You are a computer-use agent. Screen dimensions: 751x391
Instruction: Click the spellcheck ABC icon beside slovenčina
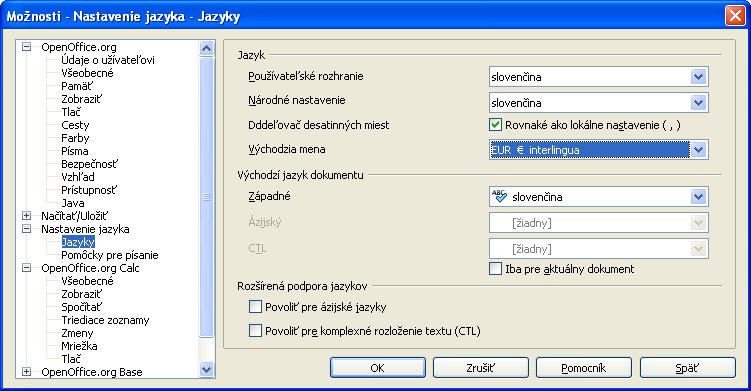pyautogui.click(x=499, y=196)
